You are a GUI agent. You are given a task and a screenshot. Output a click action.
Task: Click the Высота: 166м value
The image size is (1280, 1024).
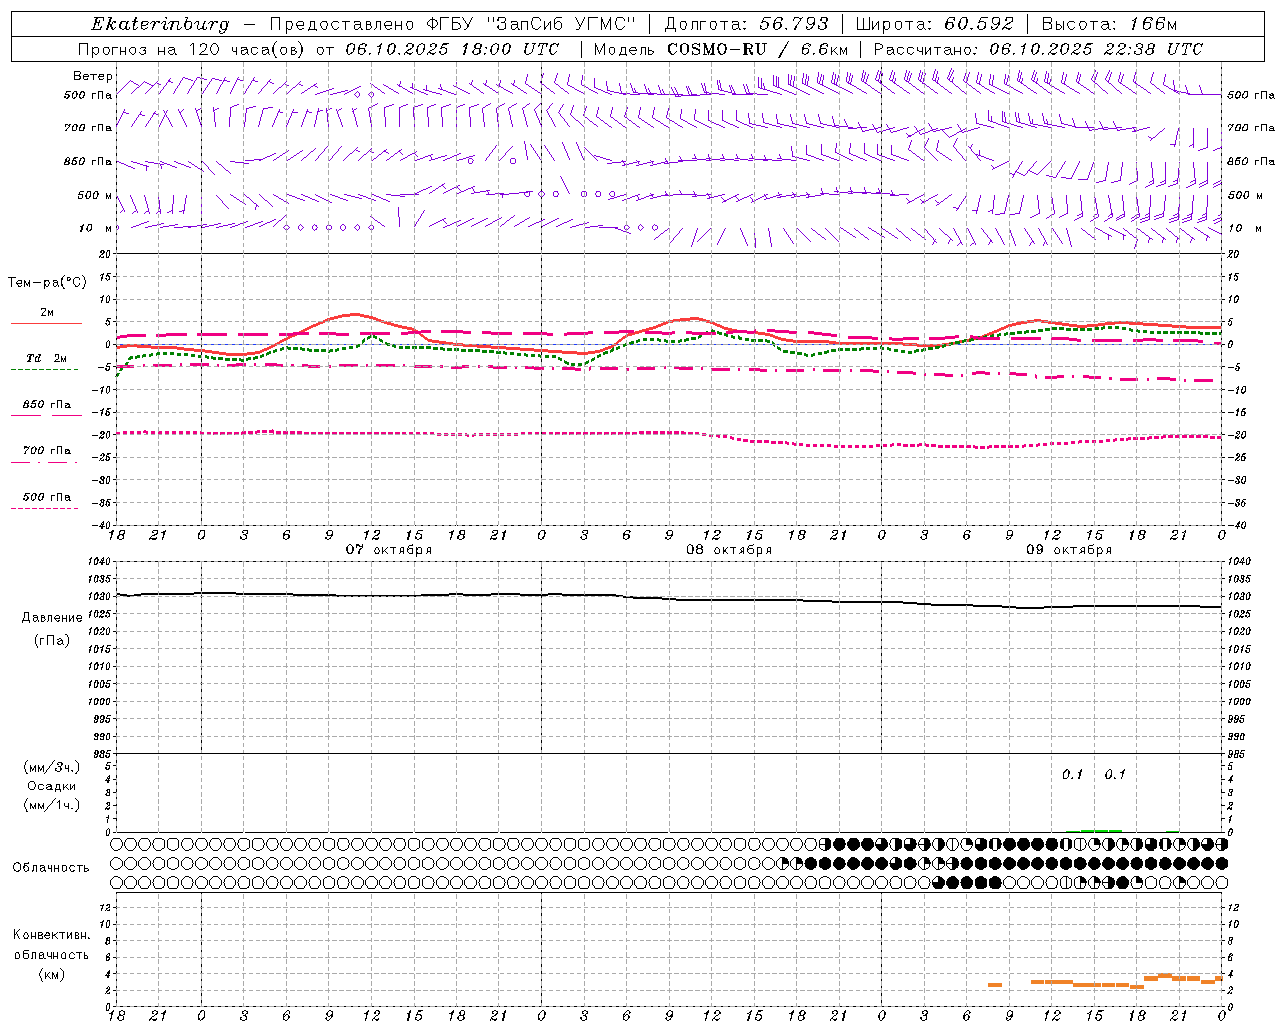click(x=1109, y=24)
